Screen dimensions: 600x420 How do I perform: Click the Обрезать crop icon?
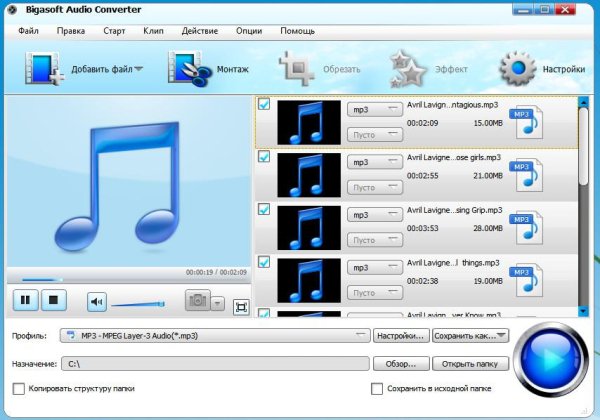pyautogui.click(x=296, y=69)
